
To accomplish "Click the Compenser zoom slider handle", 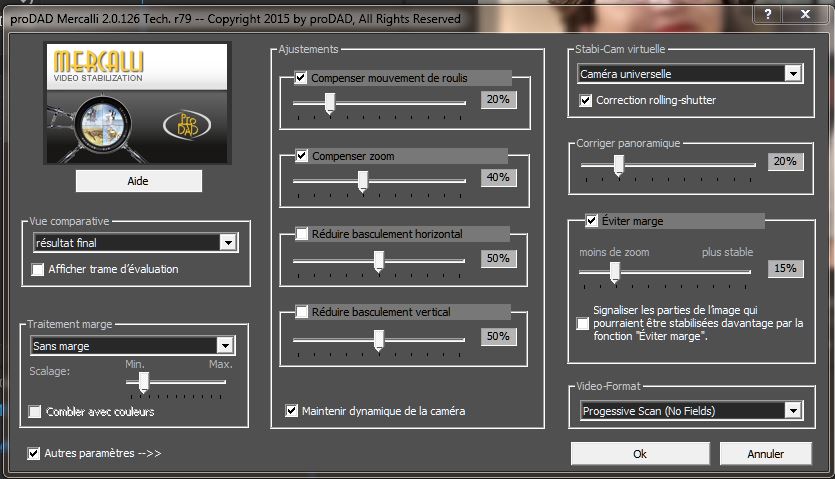I will (x=363, y=182).
